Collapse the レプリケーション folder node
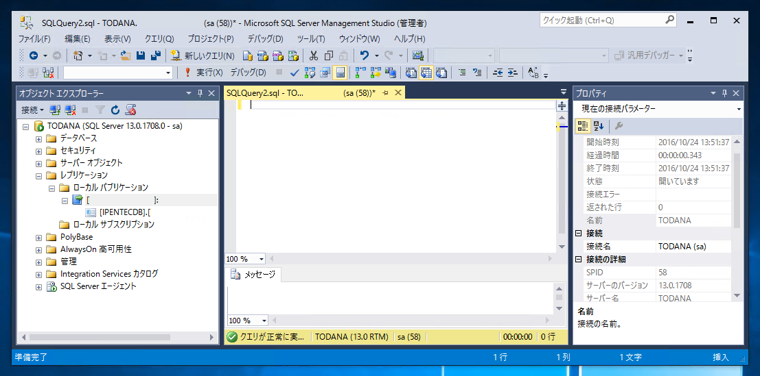 [39, 175]
